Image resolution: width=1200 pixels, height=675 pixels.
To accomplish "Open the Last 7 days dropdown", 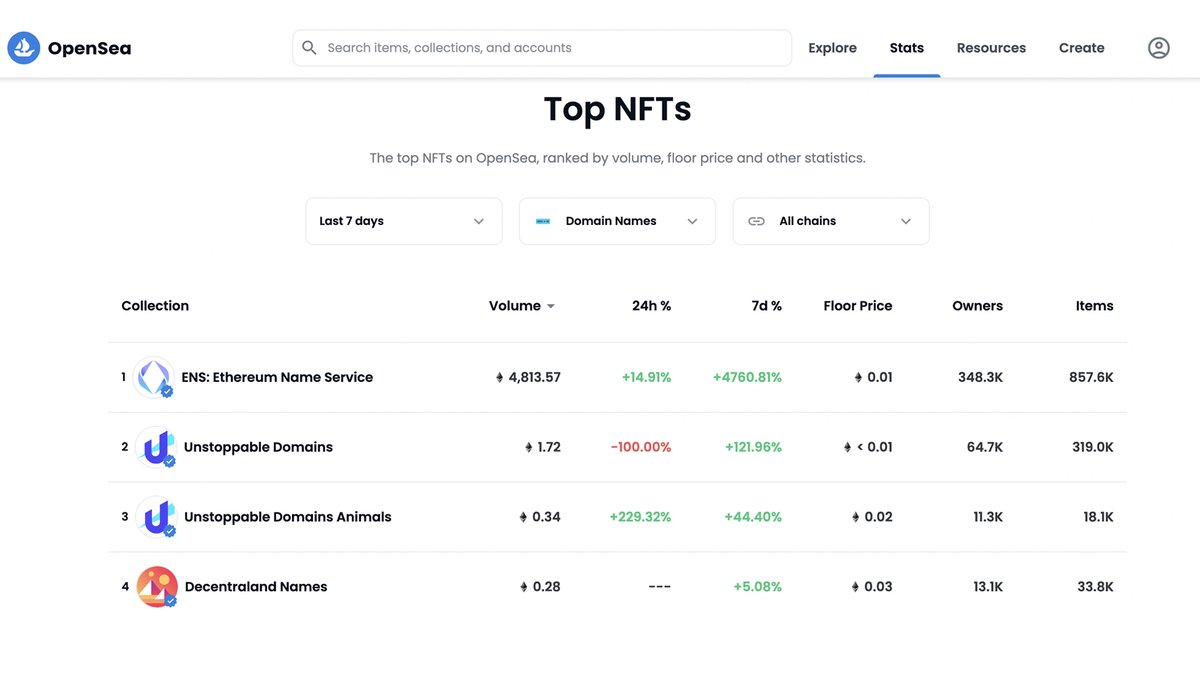I will pyautogui.click(x=403, y=221).
